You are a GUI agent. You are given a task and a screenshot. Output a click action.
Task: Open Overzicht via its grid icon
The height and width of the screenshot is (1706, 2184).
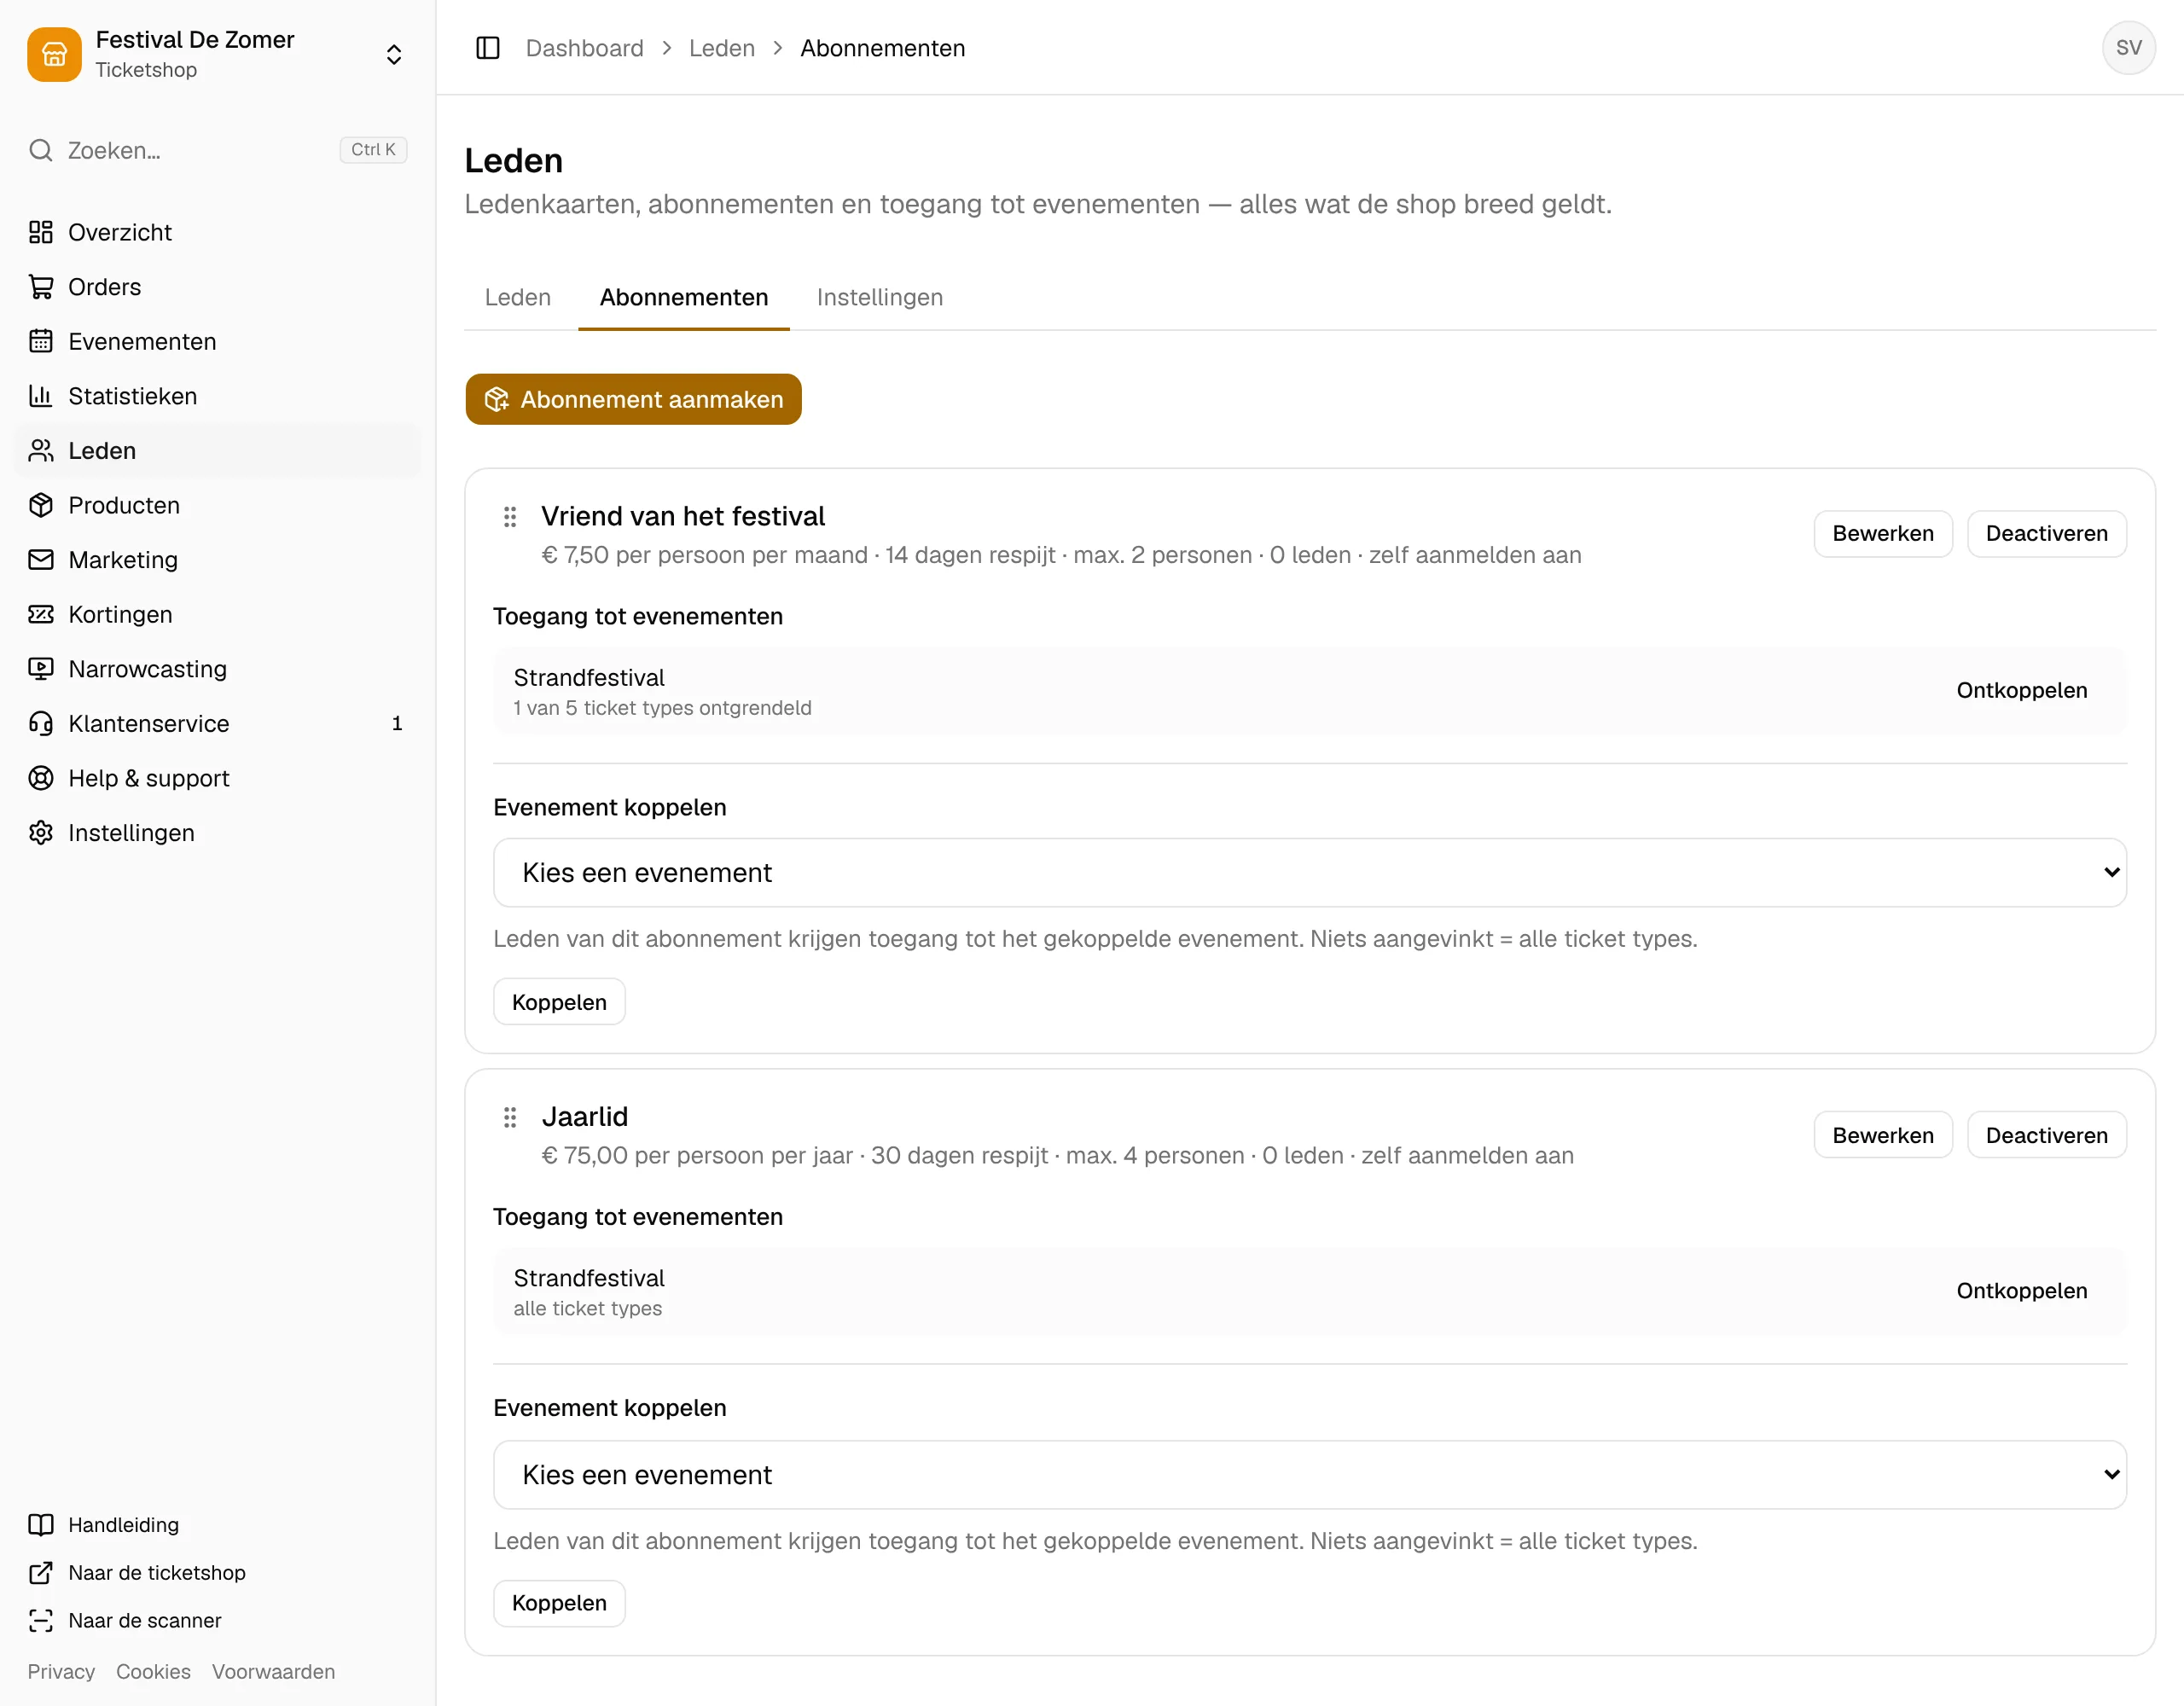[41, 232]
